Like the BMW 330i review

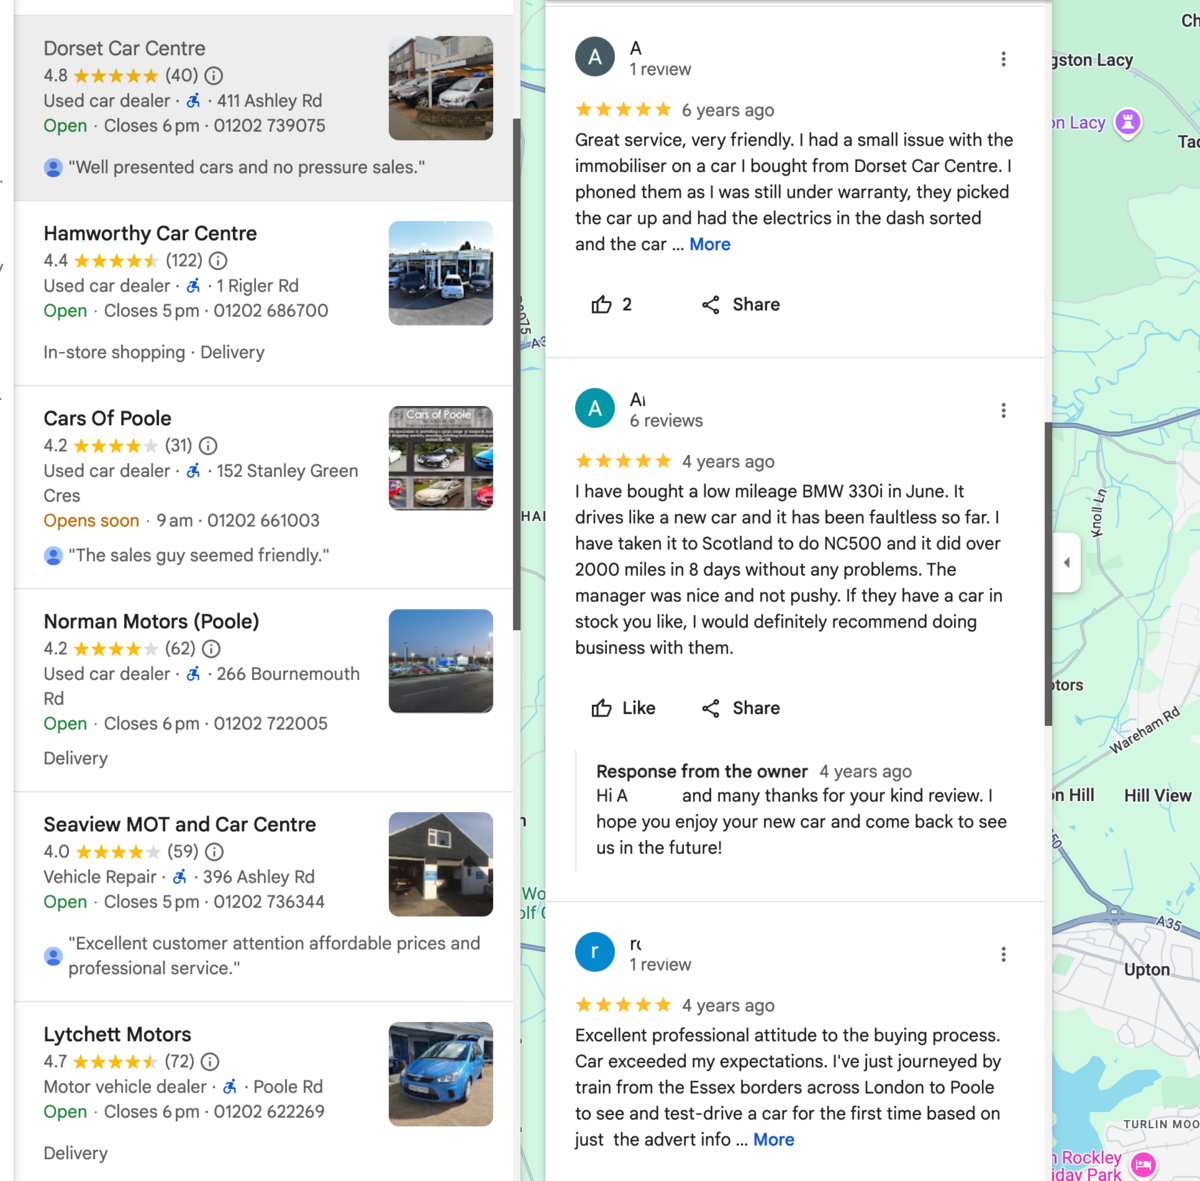tap(623, 708)
